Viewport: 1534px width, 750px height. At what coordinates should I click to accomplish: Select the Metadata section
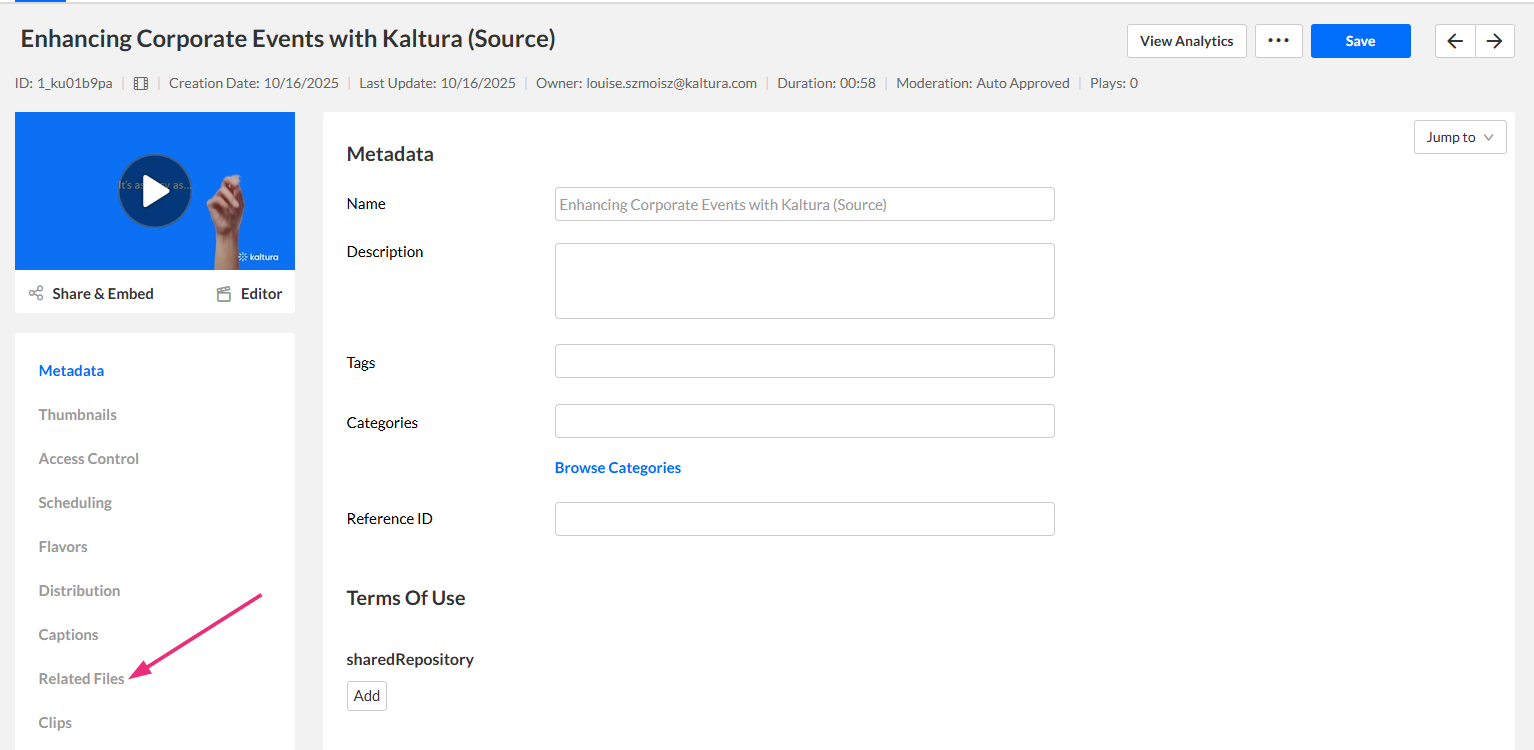coord(71,371)
